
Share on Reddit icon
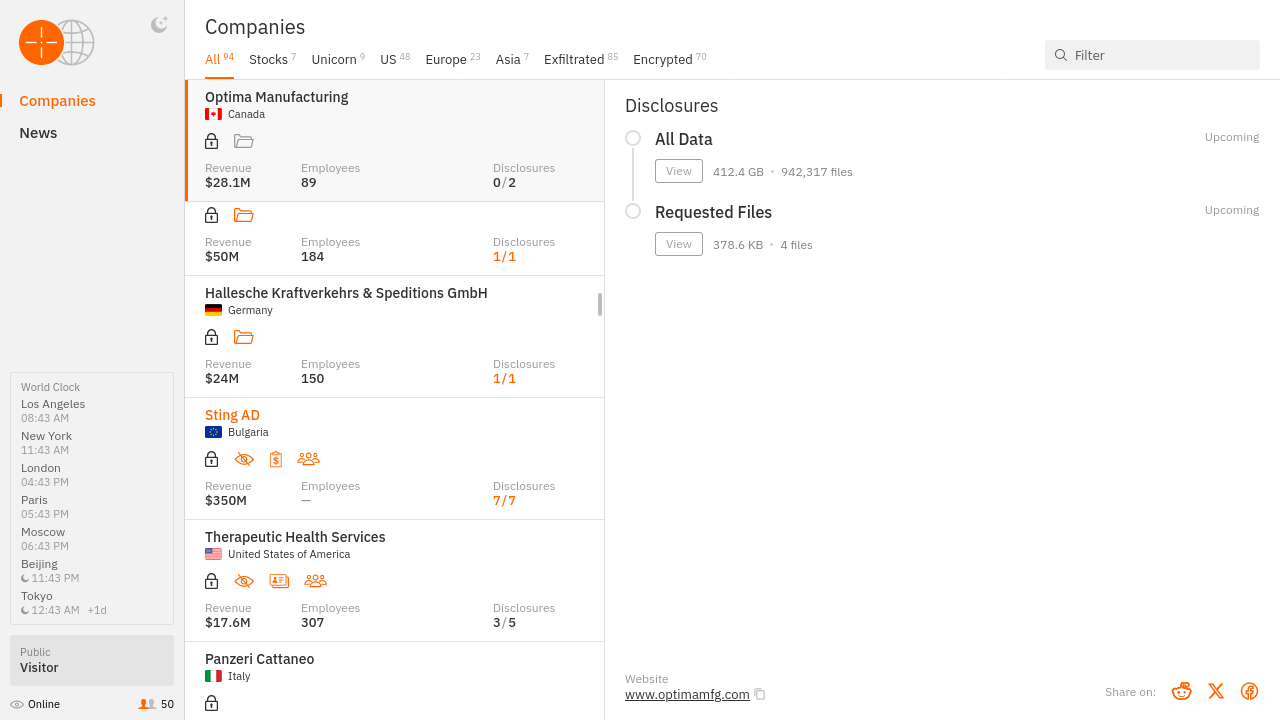(1181, 691)
